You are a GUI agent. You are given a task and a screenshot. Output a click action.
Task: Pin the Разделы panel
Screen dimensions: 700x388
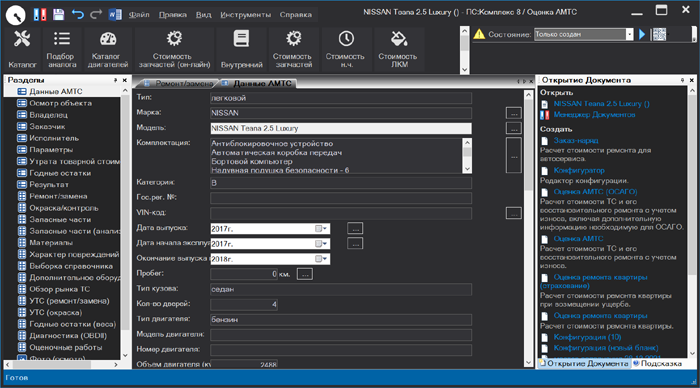pyautogui.click(x=115, y=80)
